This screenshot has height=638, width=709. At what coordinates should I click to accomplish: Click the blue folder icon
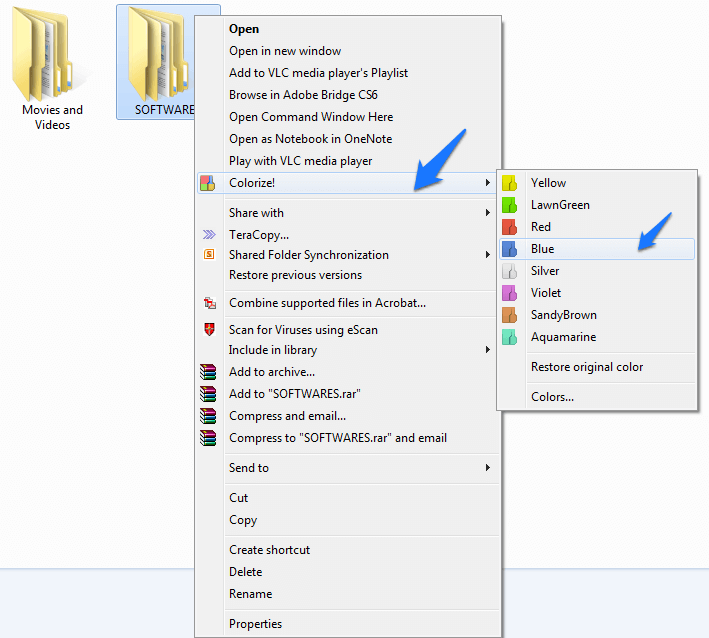click(x=510, y=249)
